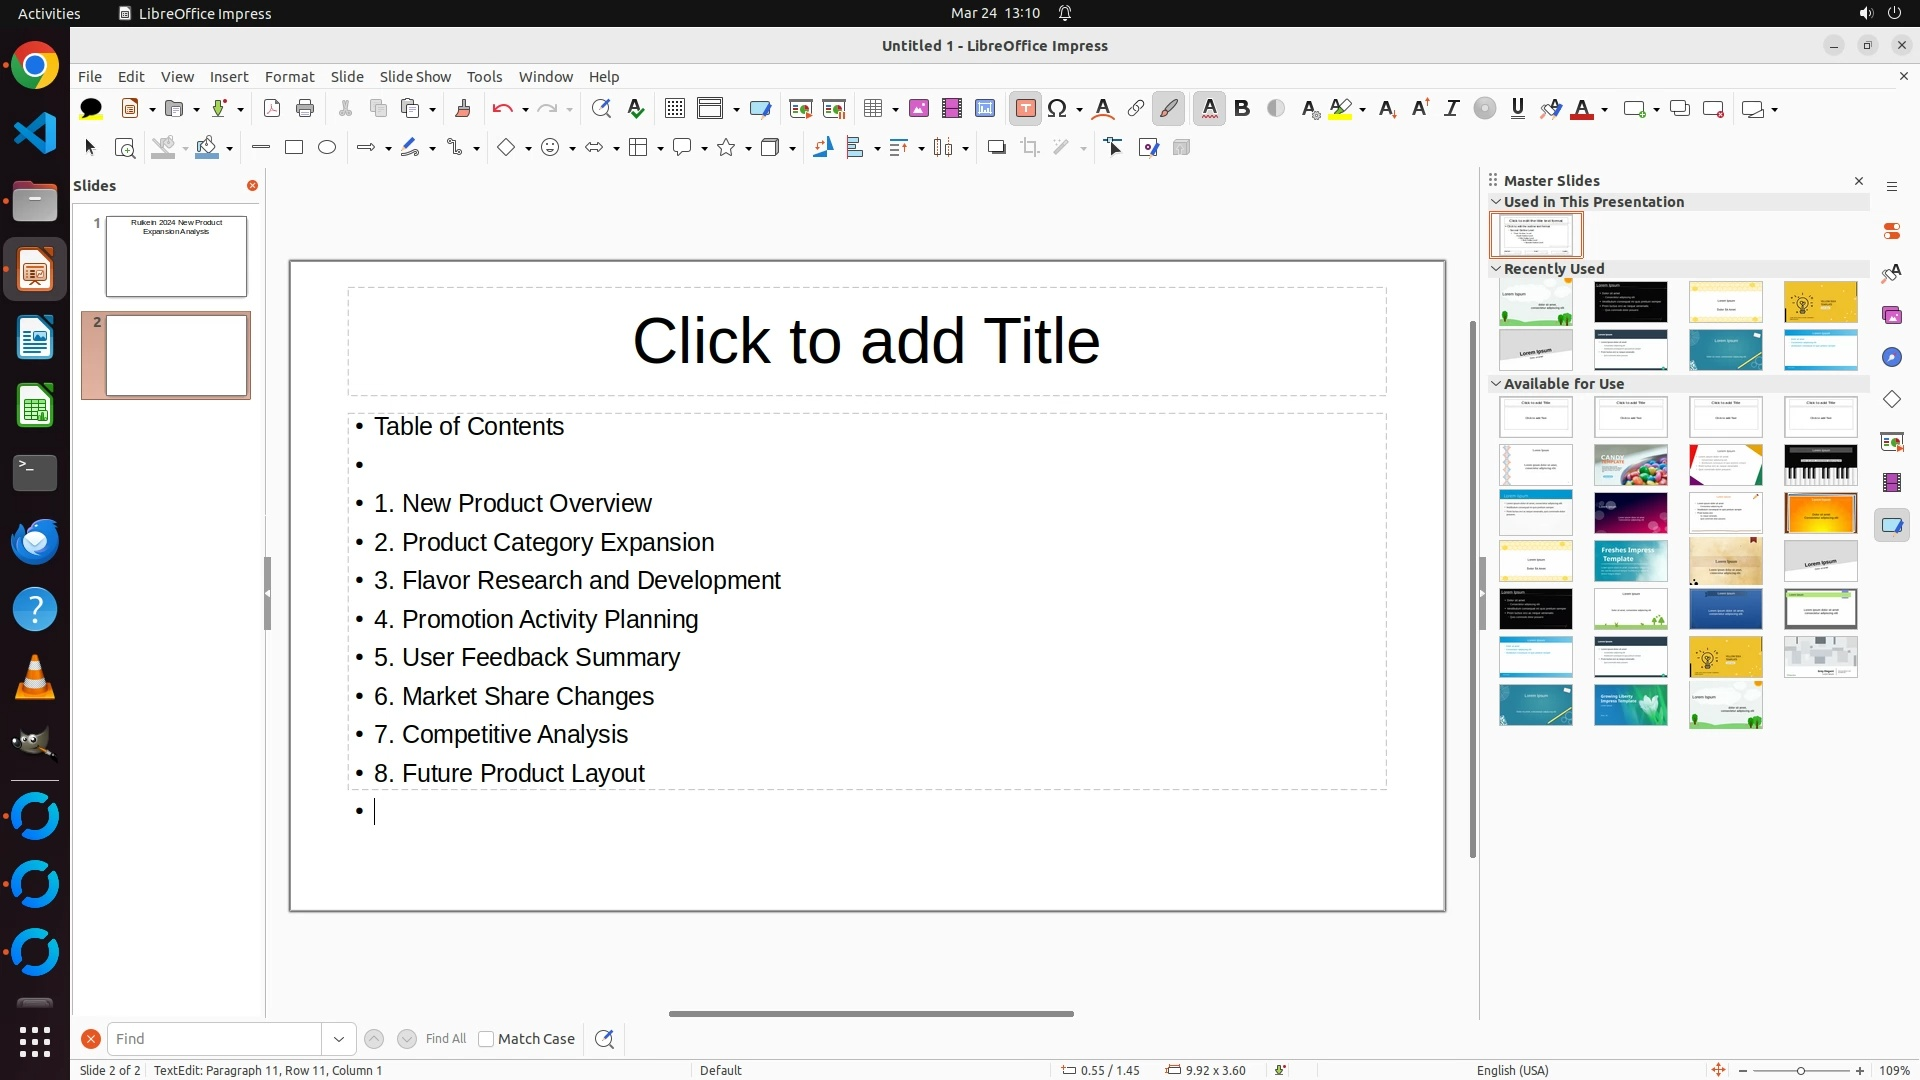The width and height of the screenshot is (1920, 1080).
Task: Select the Rectangle drawing tool
Action: click(294, 148)
